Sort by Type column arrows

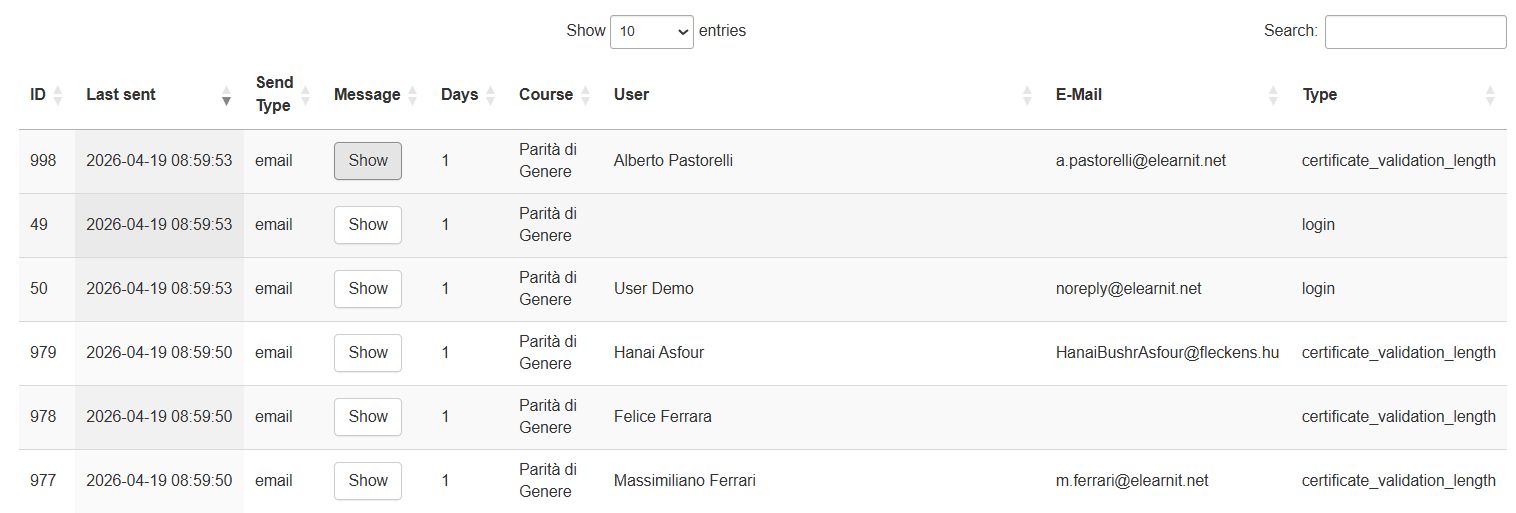(1490, 95)
